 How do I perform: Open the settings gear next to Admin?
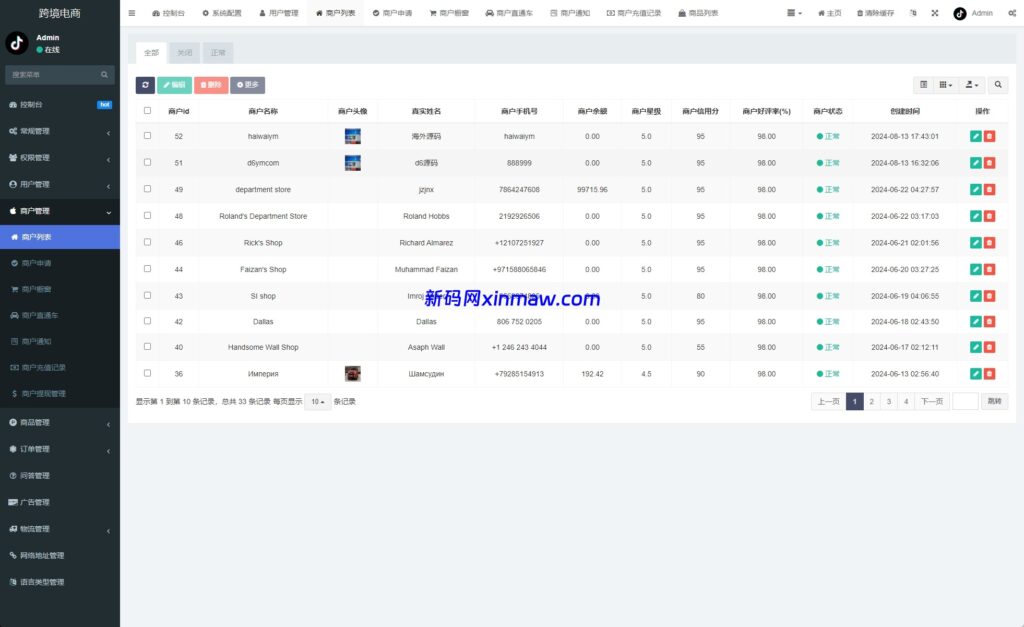[x=1014, y=13]
